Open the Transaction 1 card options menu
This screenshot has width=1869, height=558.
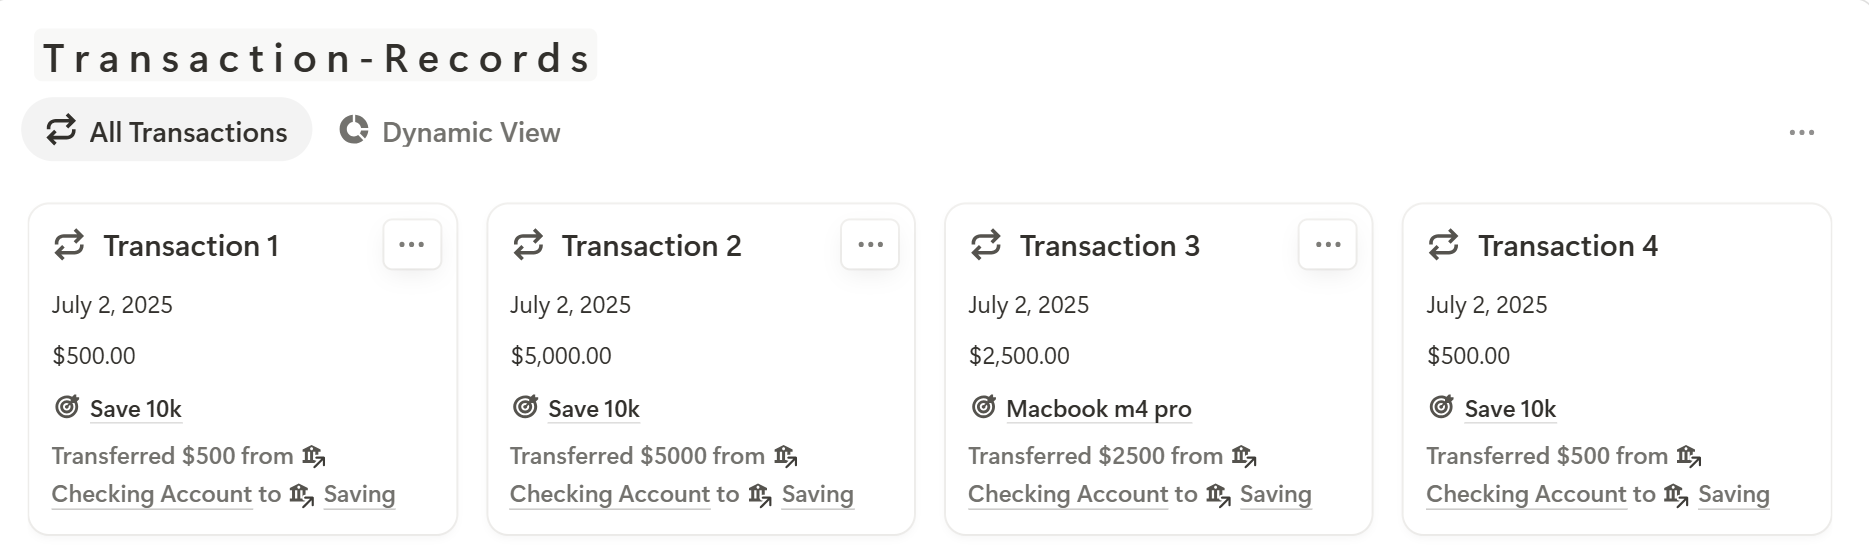click(412, 245)
